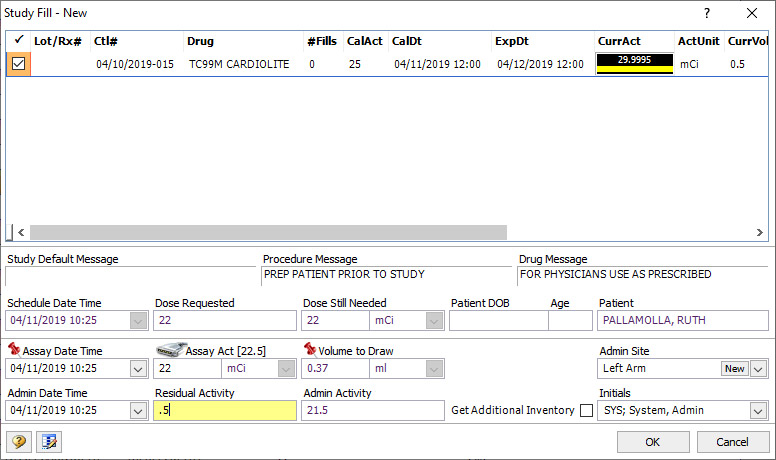Image resolution: width=776 pixels, height=460 pixels.
Task: Open the Dose Still Needed unit dropdown
Action: point(434,320)
